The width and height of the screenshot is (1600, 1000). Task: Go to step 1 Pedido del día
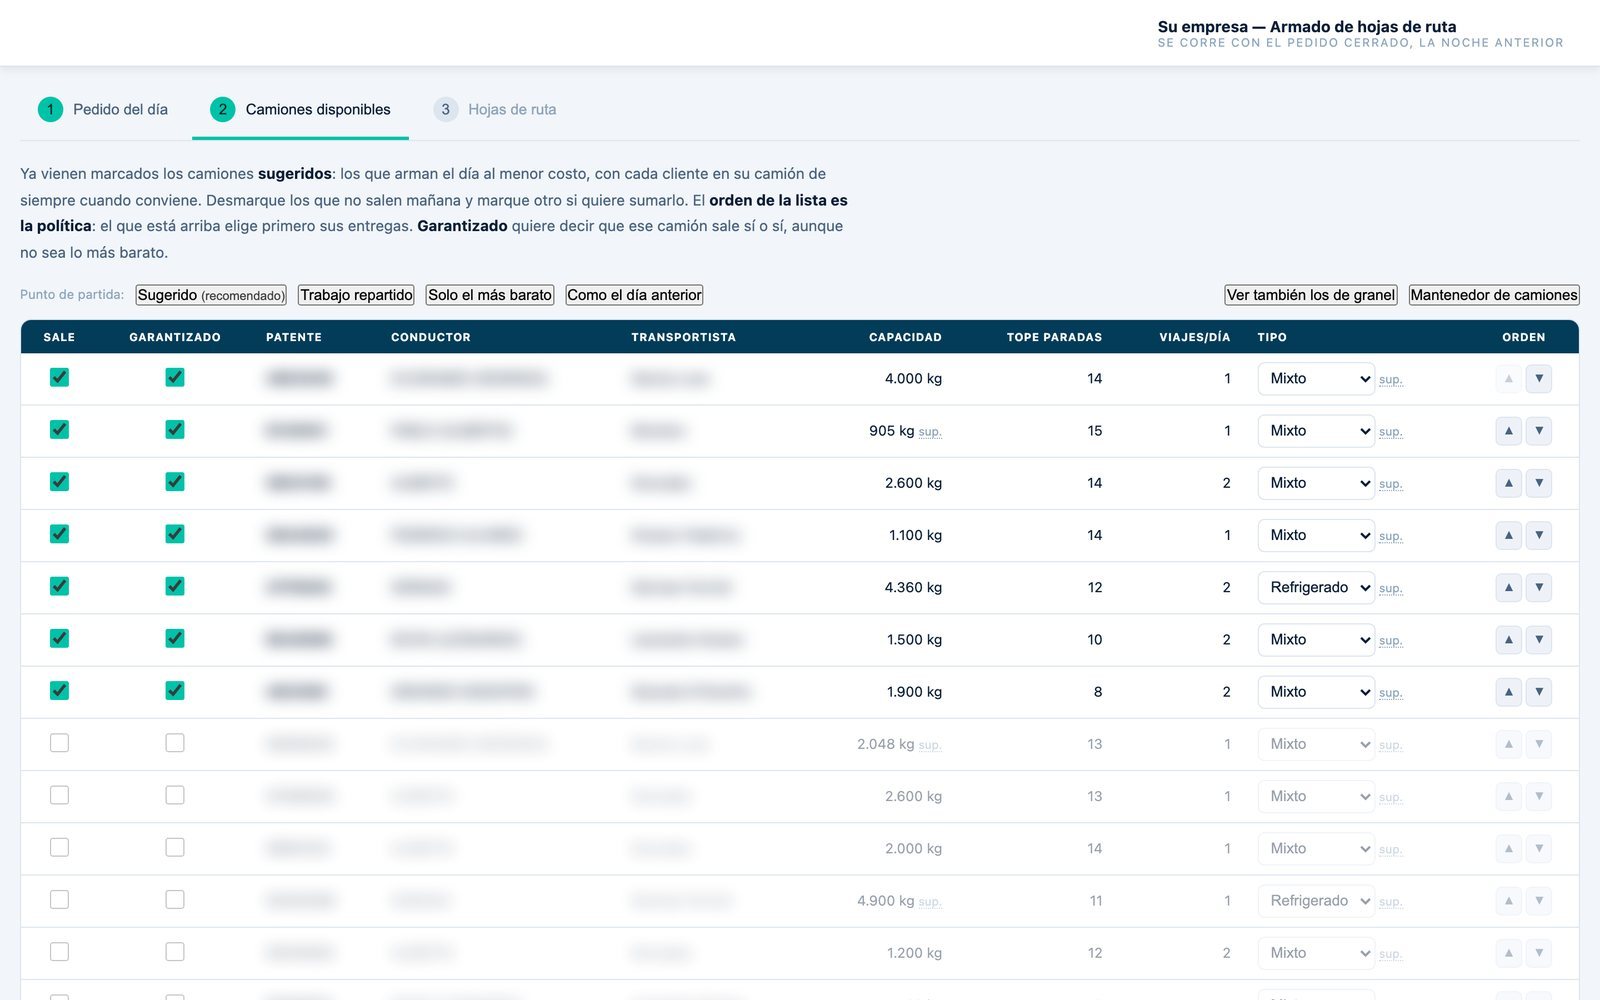pos(103,109)
